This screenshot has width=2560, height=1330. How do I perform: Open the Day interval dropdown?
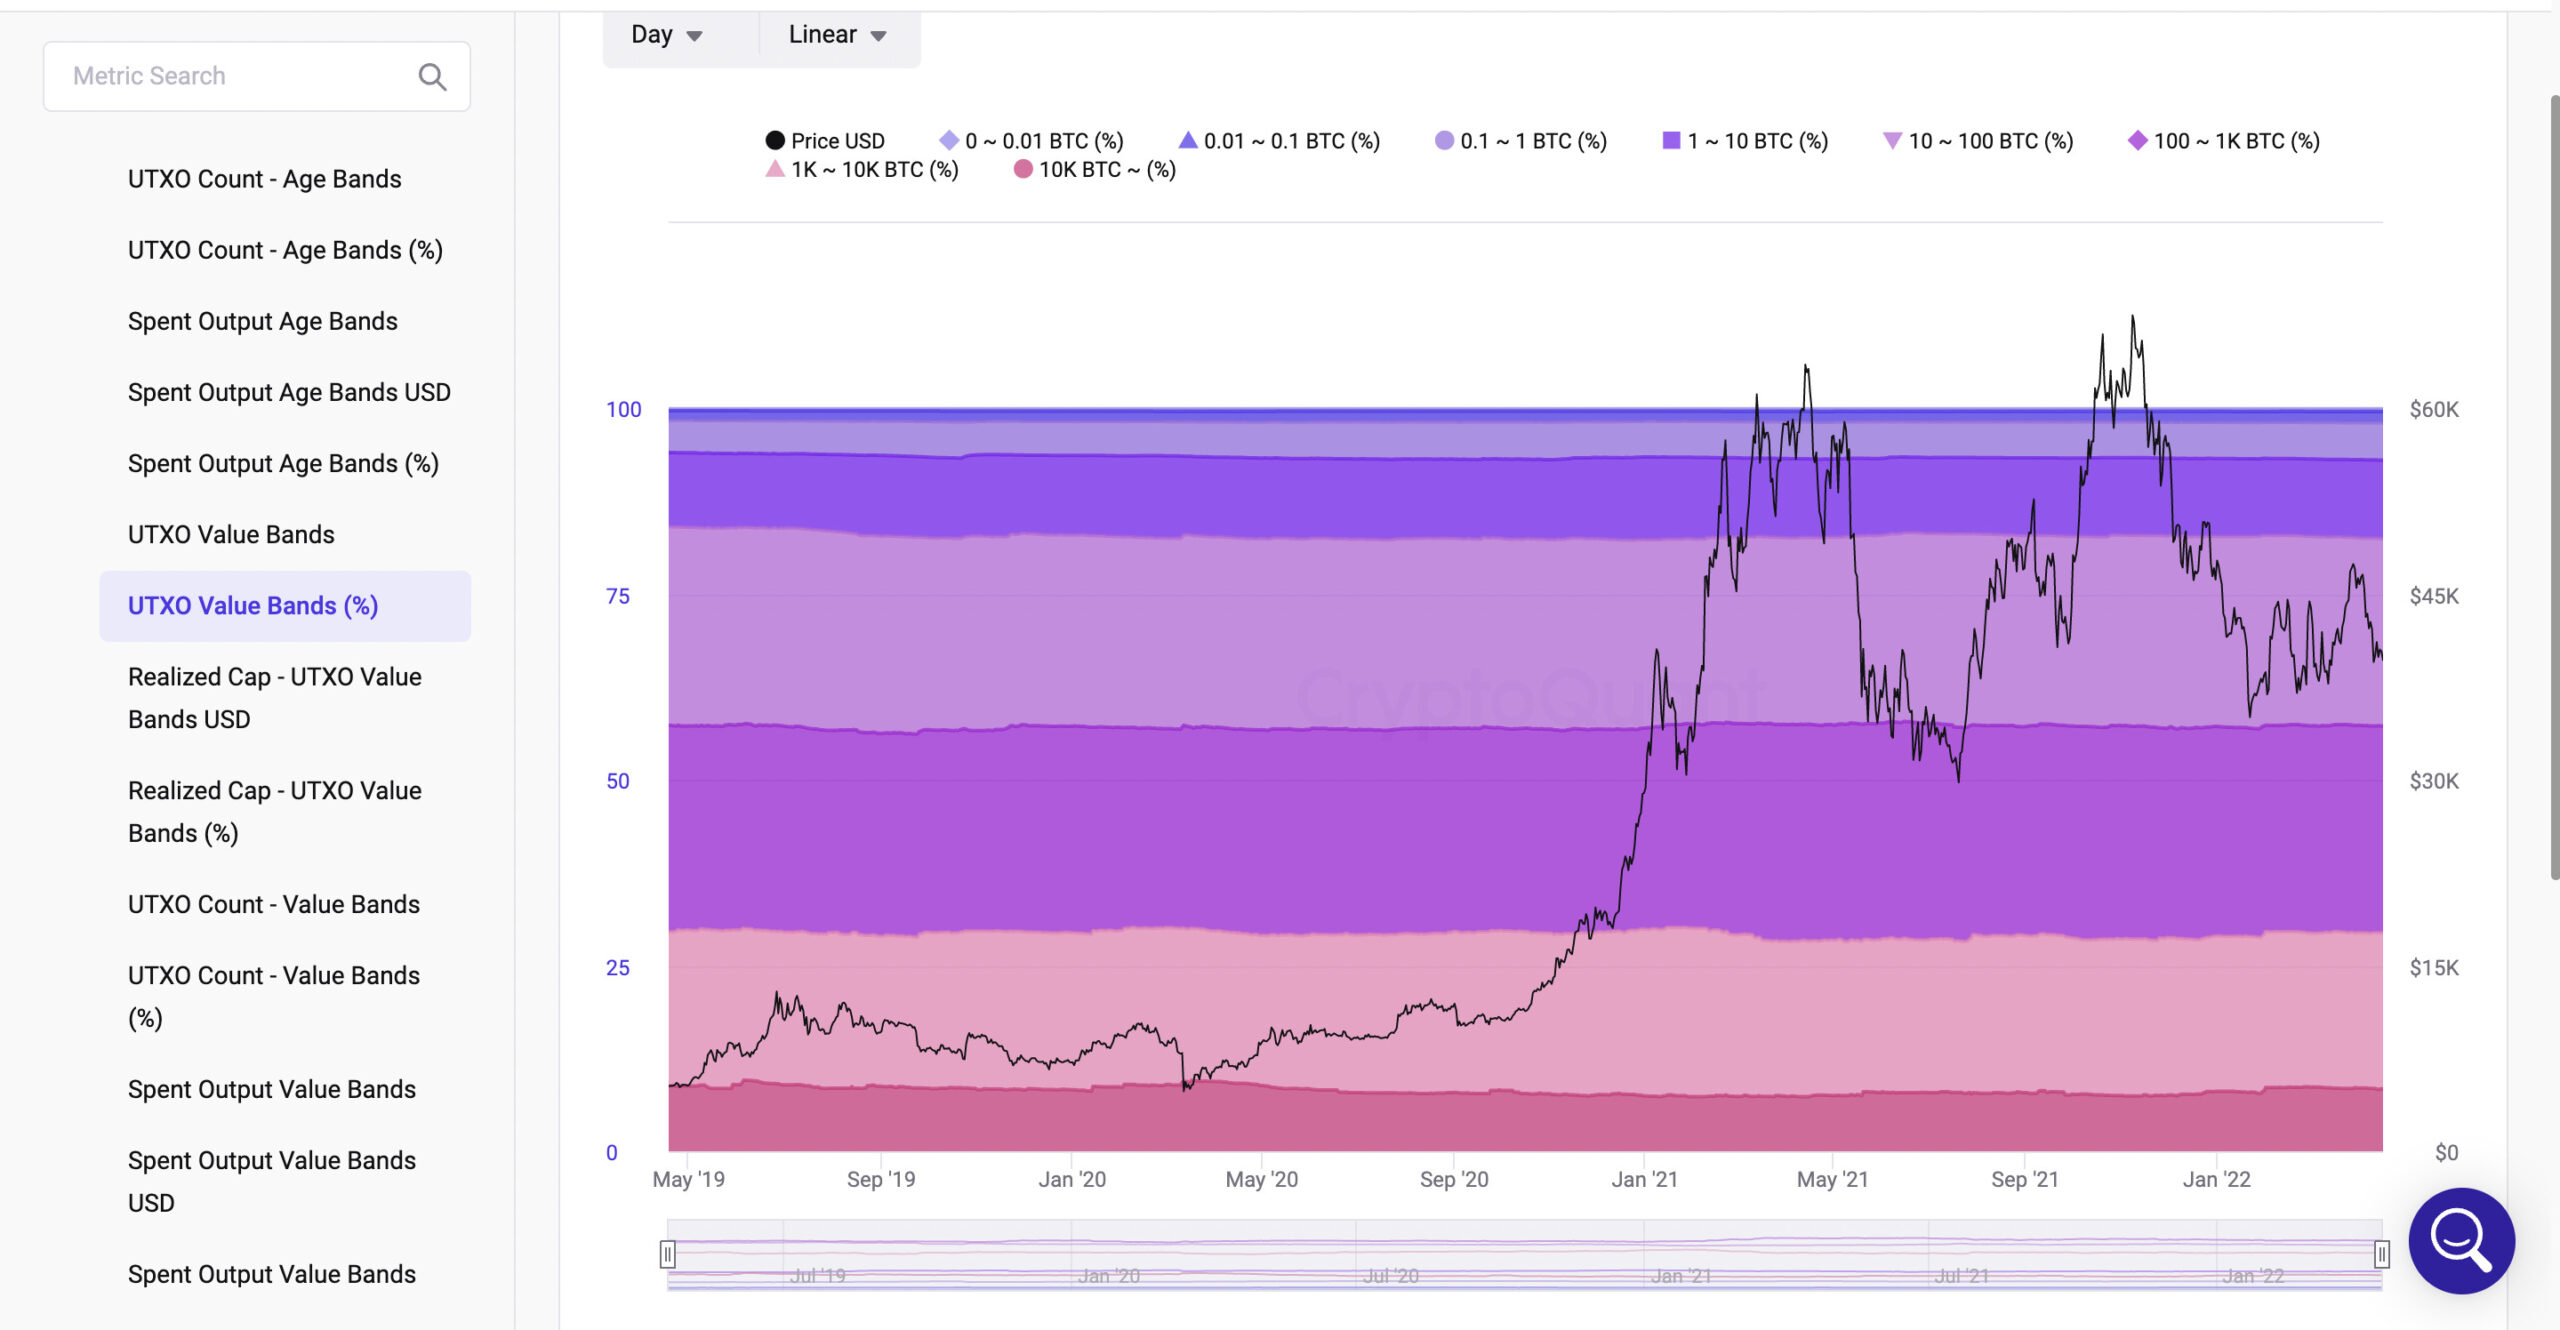click(x=667, y=35)
